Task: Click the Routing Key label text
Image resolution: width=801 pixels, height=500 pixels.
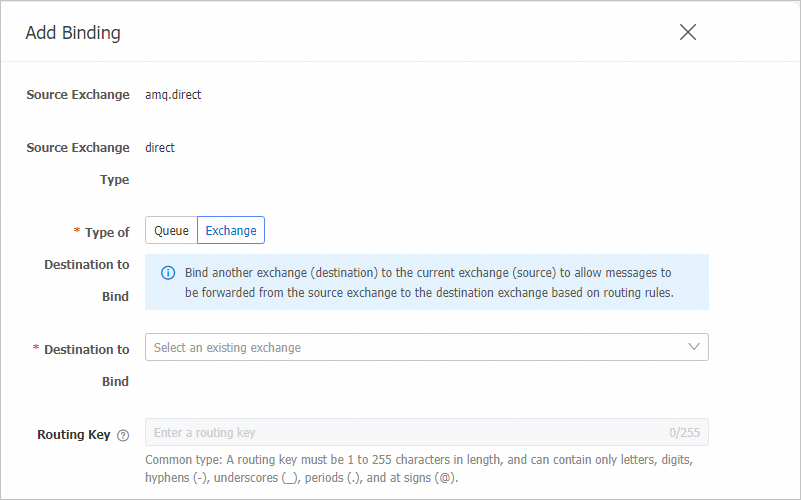Action: [73, 435]
